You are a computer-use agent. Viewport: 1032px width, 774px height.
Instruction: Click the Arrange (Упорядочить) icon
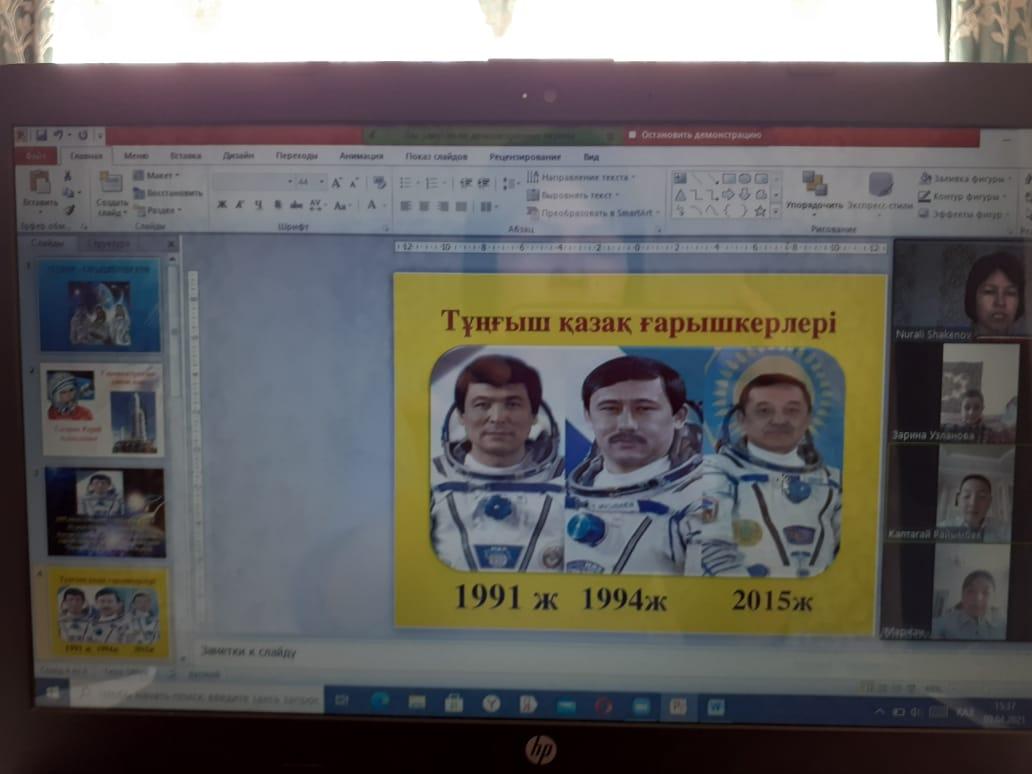click(x=814, y=186)
